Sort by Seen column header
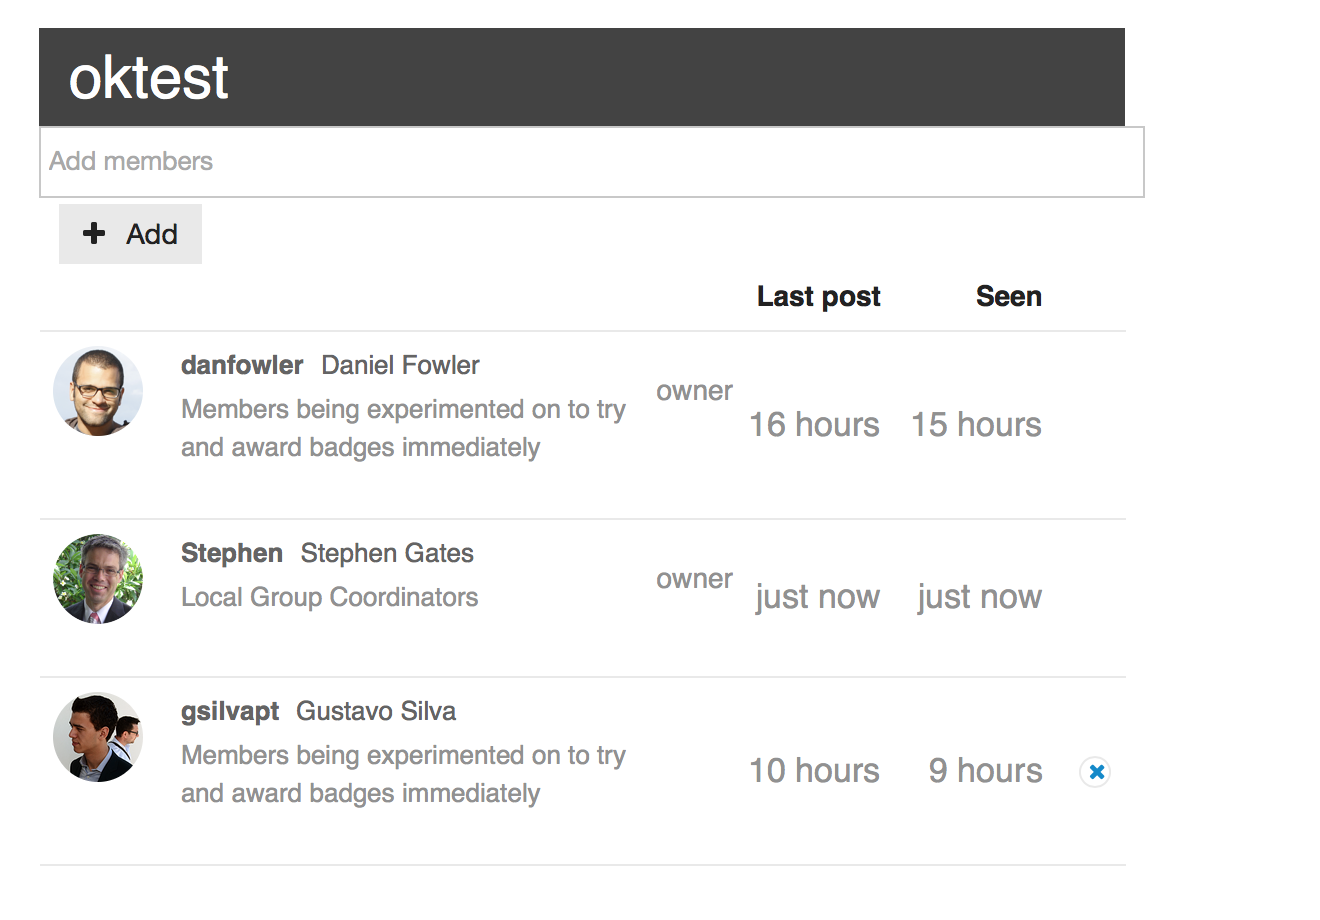The height and width of the screenshot is (920, 1320). coord(1008,297)
